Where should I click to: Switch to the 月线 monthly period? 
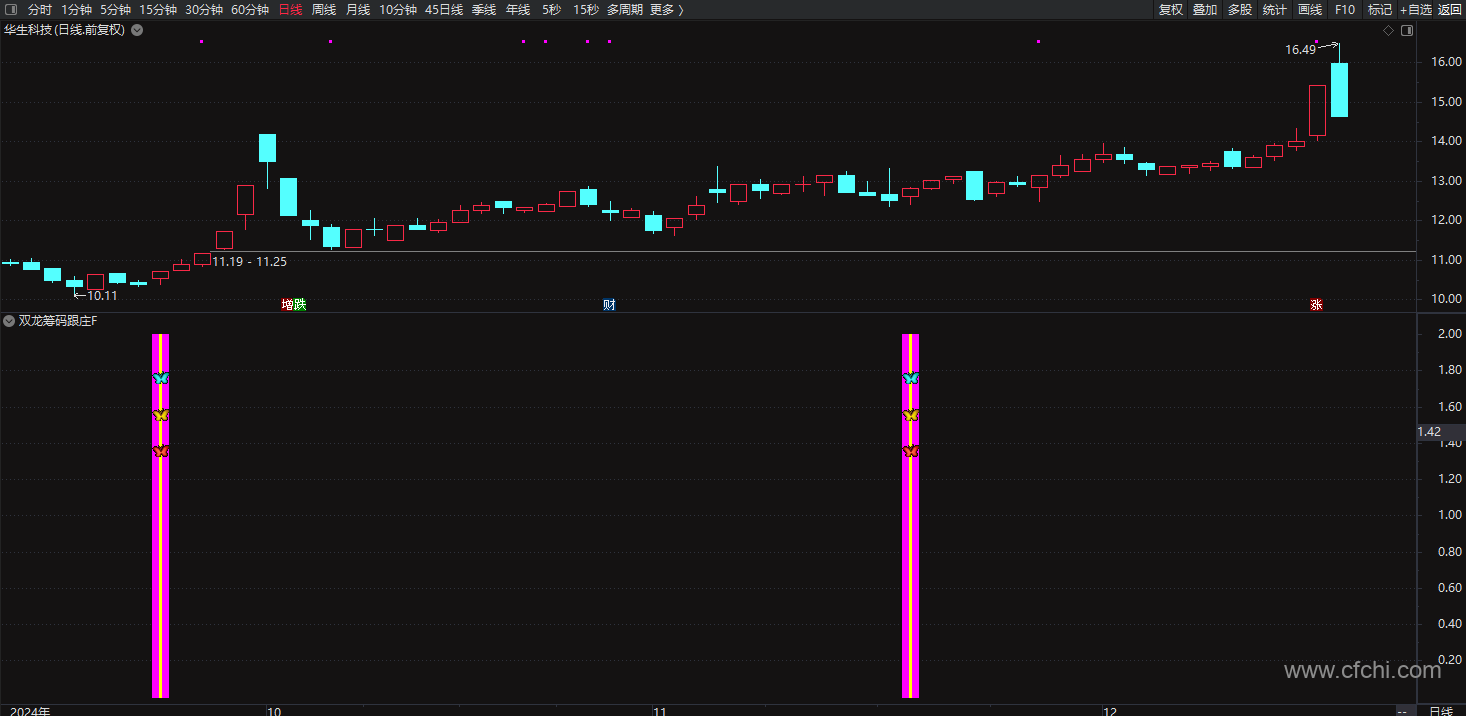coord(358,9)
